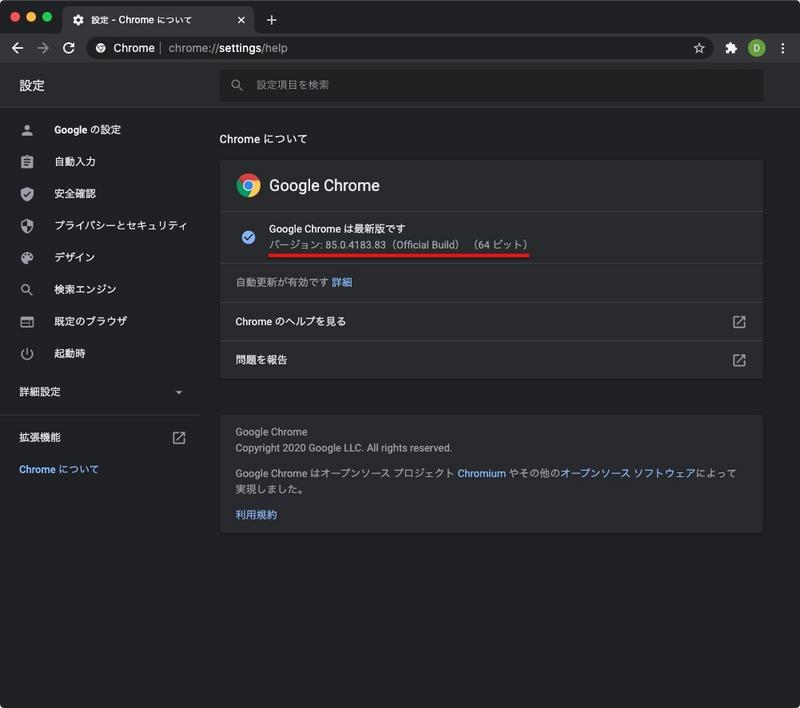
Task: Click the 既定のブラウザ window icon
Action: (27, 322)
